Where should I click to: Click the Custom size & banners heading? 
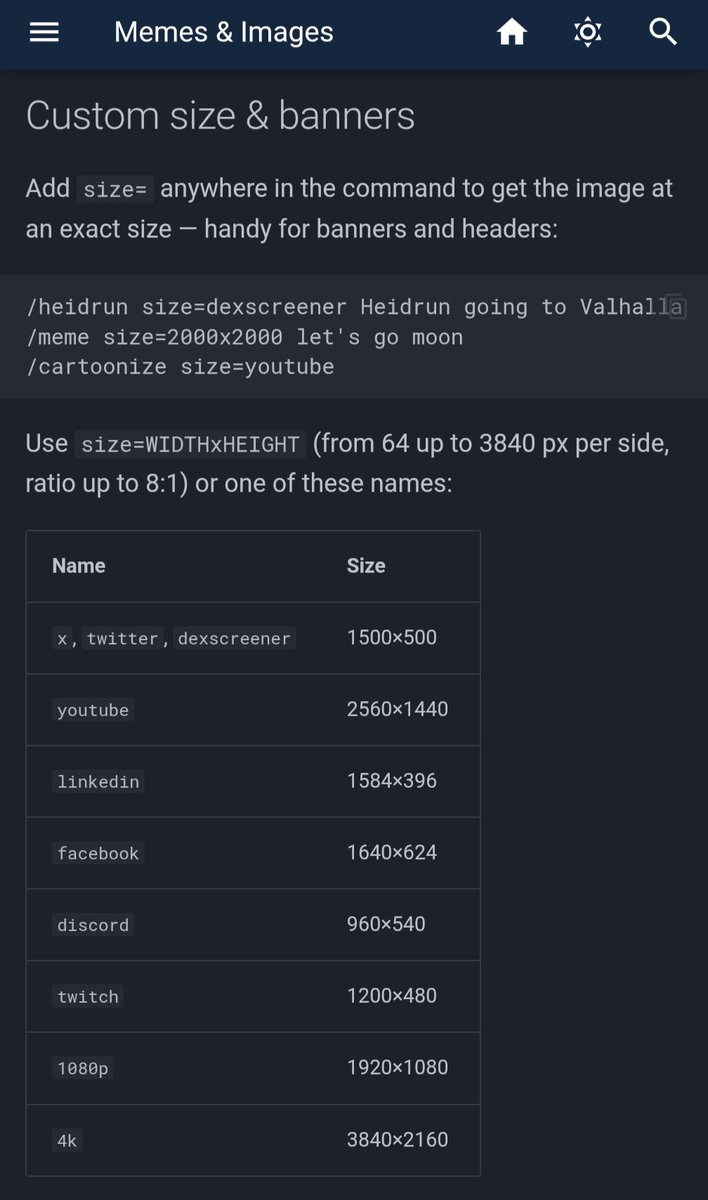[220, 116]
